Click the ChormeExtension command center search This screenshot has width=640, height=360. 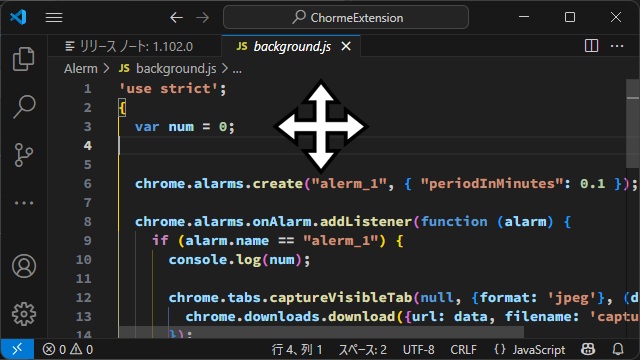click(x=346, y=18)
